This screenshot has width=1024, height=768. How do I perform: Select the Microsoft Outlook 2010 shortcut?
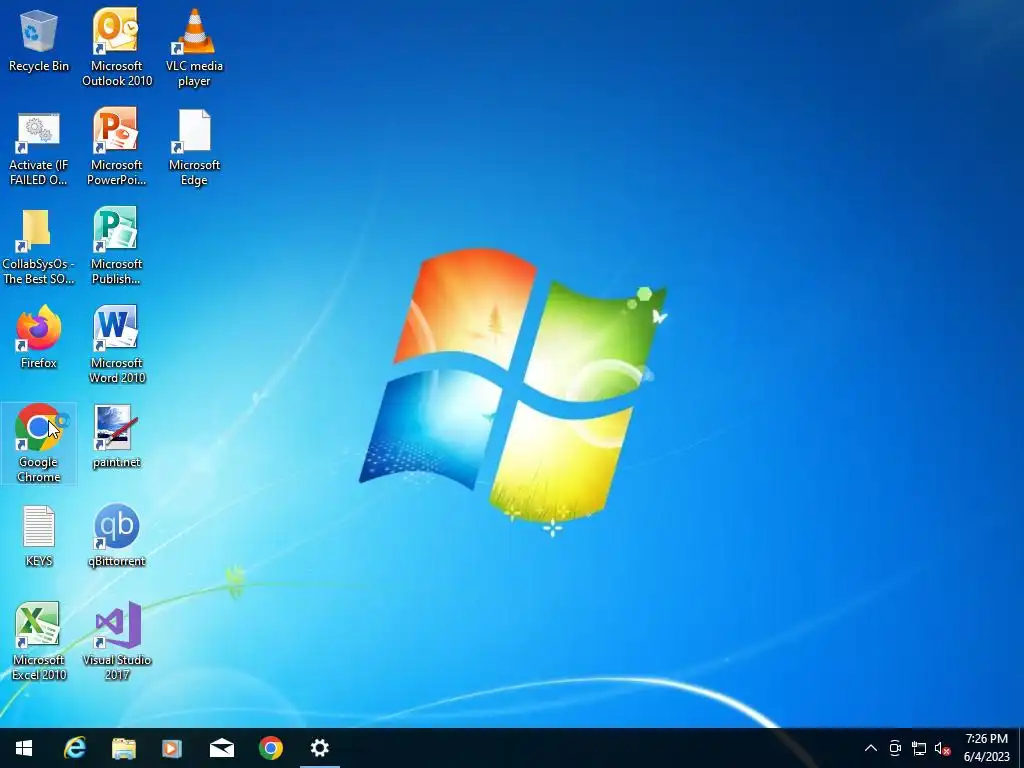point(116,47)
